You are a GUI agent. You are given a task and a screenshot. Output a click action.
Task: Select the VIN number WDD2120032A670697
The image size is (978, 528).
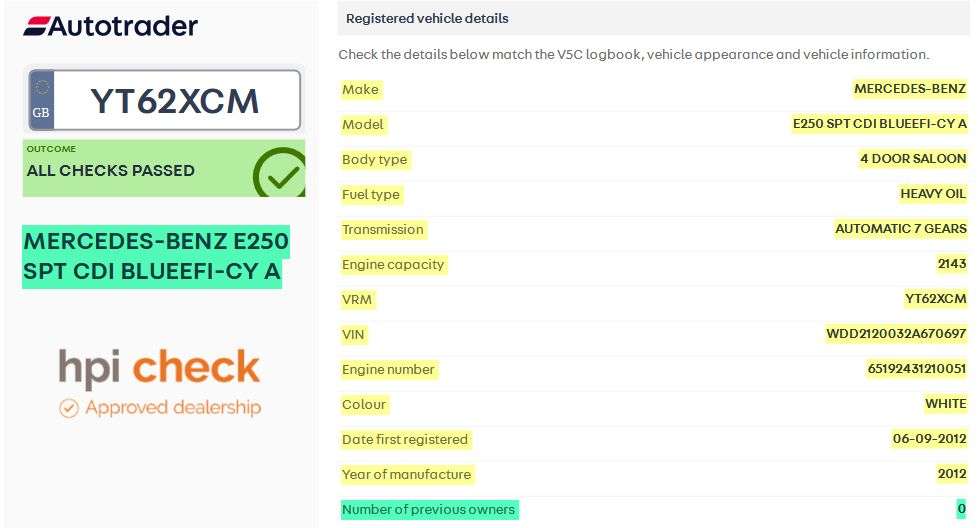[x=896, y=334]
